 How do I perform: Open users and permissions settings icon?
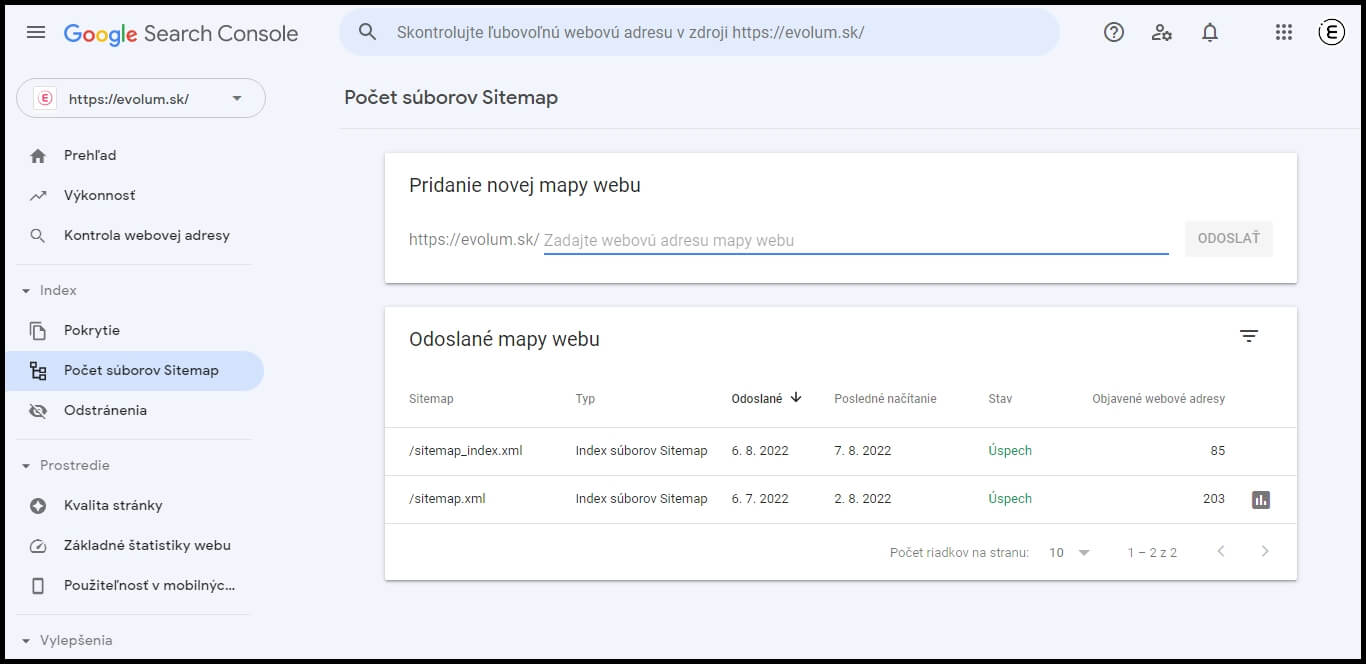click(x=1162, y=32)
